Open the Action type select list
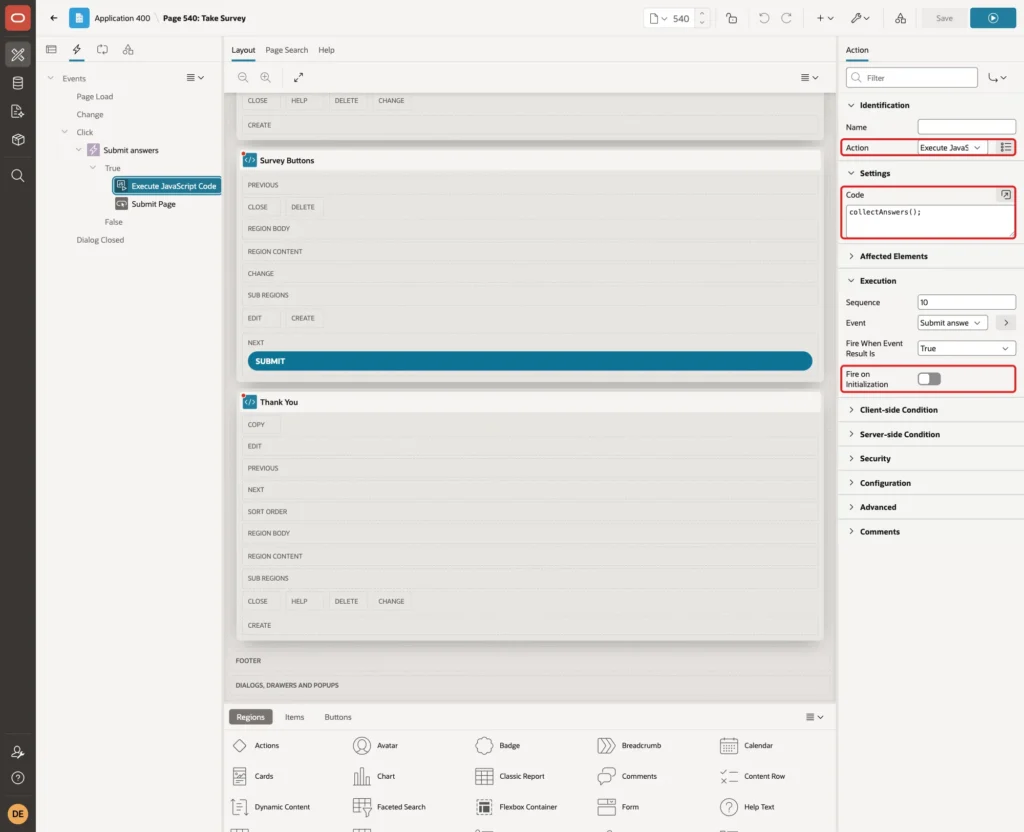 (951, 148)
